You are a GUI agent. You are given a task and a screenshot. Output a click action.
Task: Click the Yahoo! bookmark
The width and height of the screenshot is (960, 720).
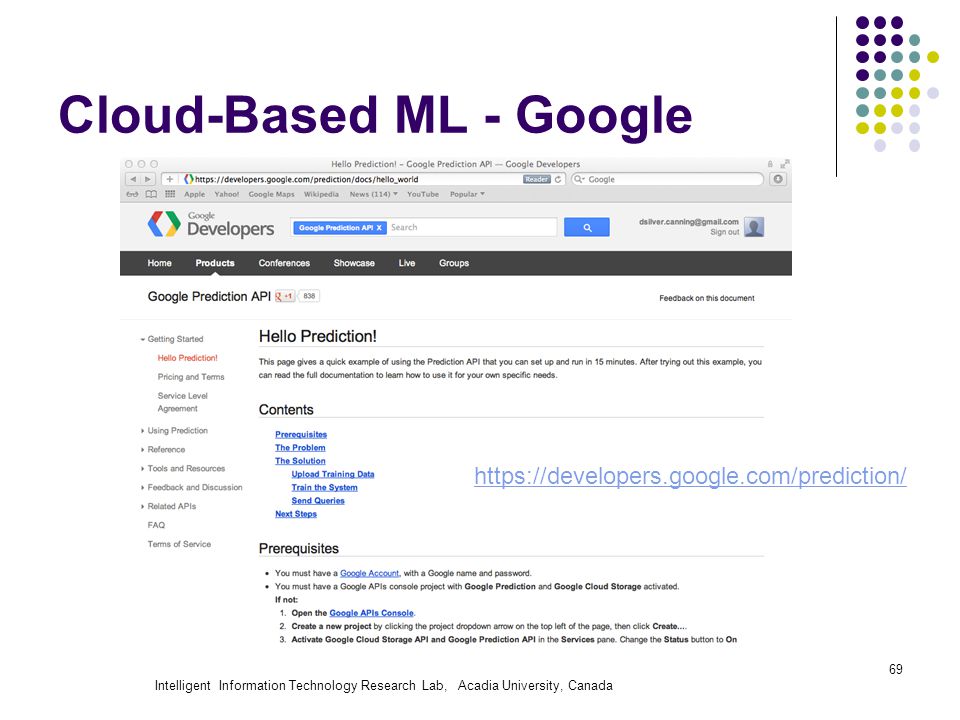227,194
